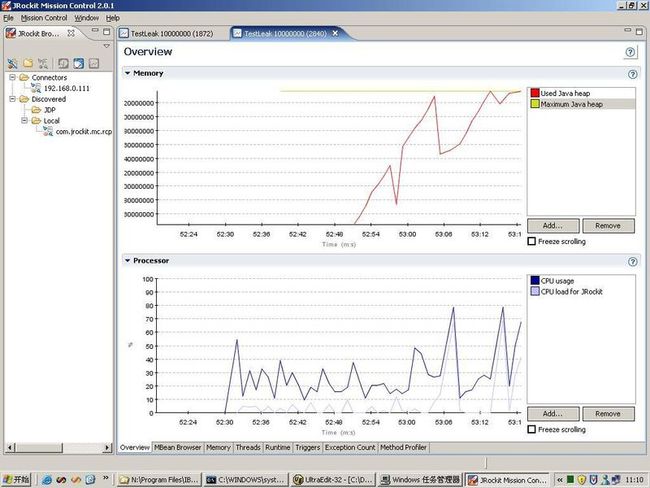Select CPU usage blue legend entry

[x=581, y=281]
